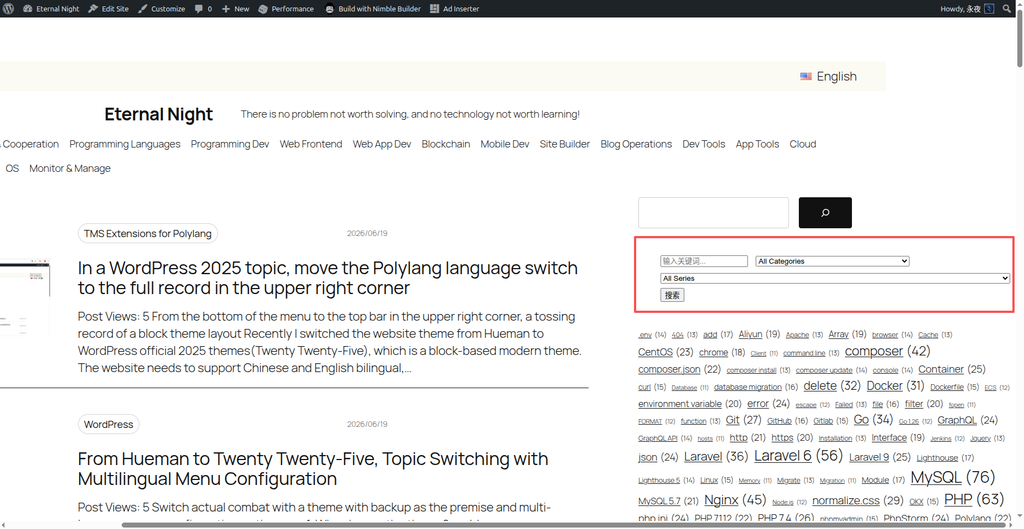
Task: Open the Dev Tools navigation item
Action: point(704,144)
